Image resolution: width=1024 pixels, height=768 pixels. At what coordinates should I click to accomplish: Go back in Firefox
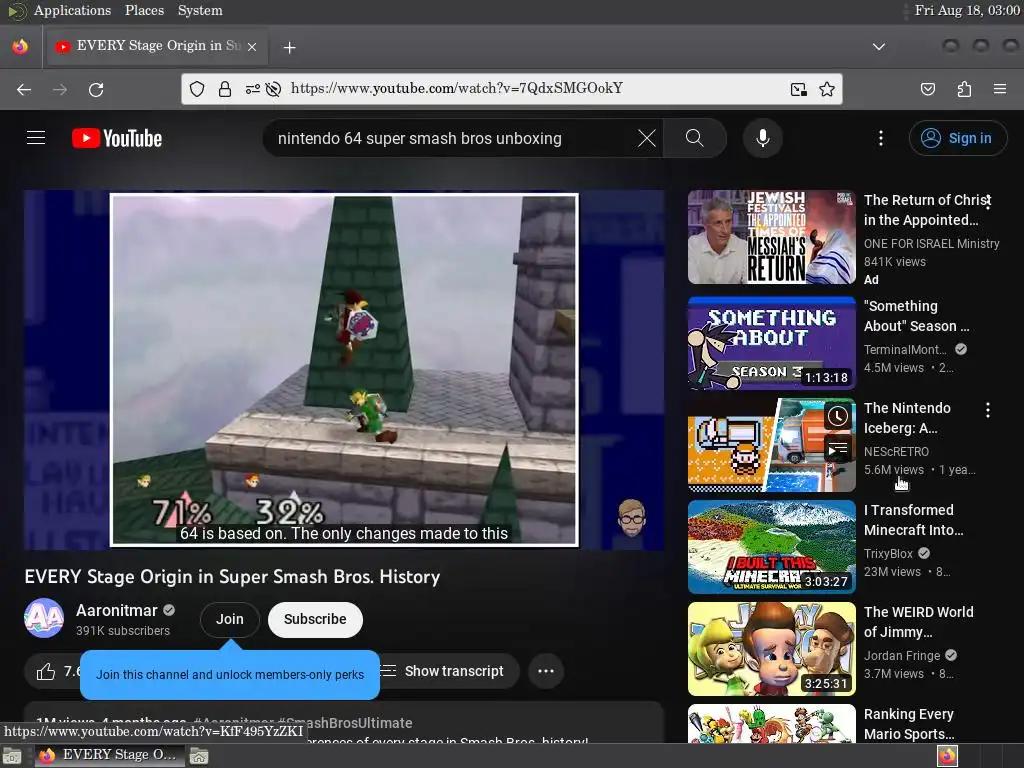24,89
